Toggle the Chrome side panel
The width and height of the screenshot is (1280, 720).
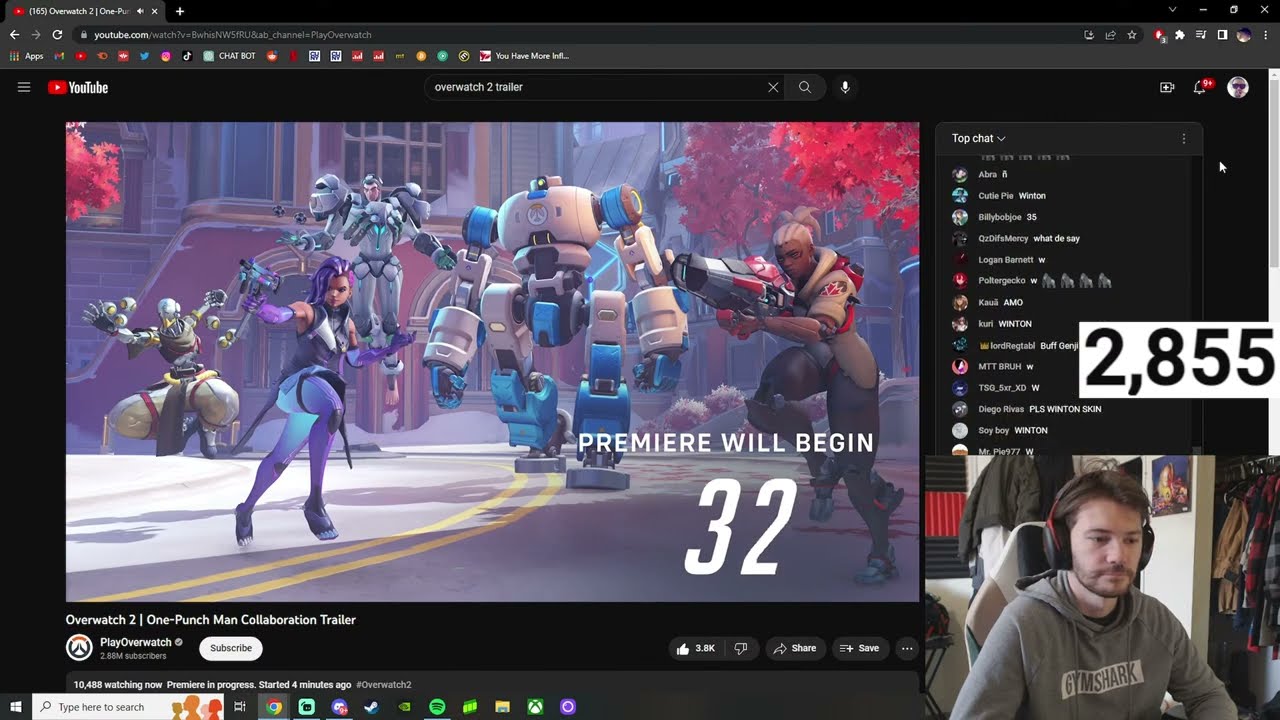point(1222,34)
